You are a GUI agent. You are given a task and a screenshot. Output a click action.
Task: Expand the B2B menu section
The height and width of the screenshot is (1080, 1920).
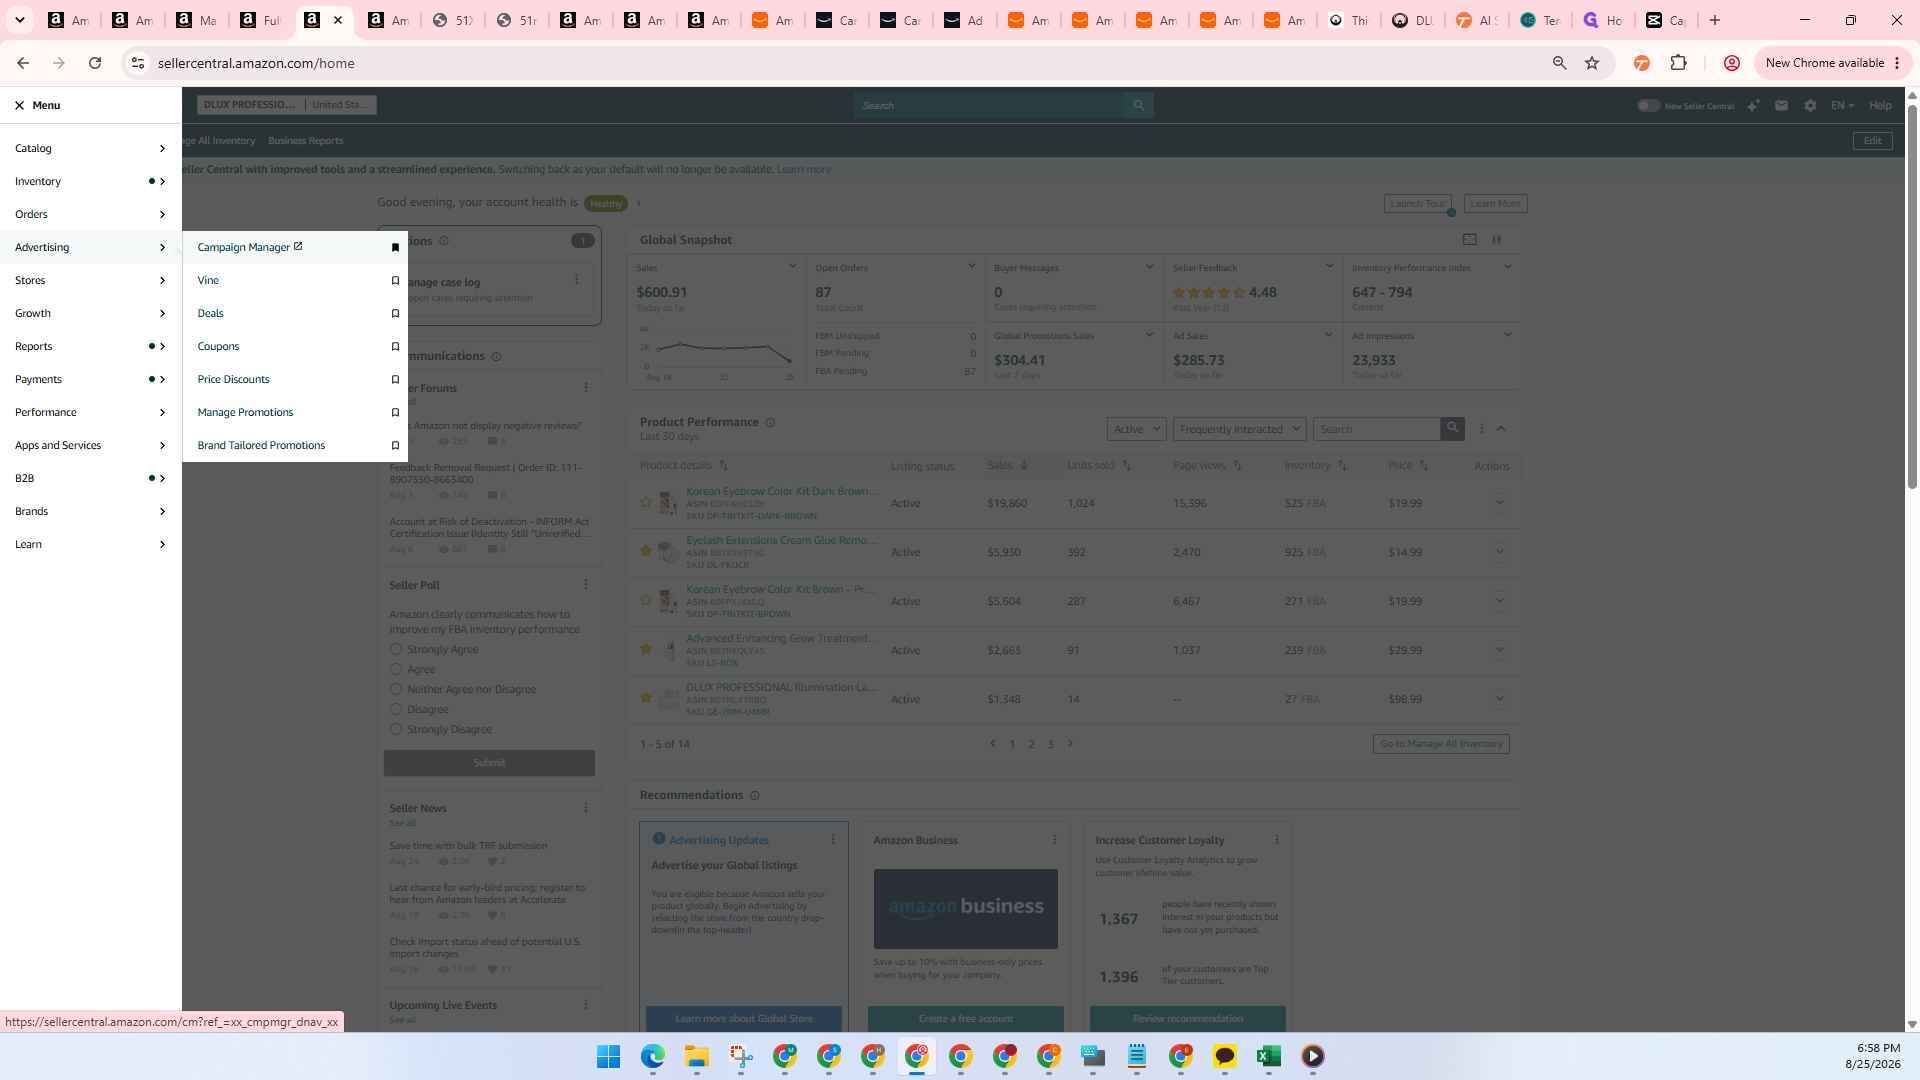(90, 478)
